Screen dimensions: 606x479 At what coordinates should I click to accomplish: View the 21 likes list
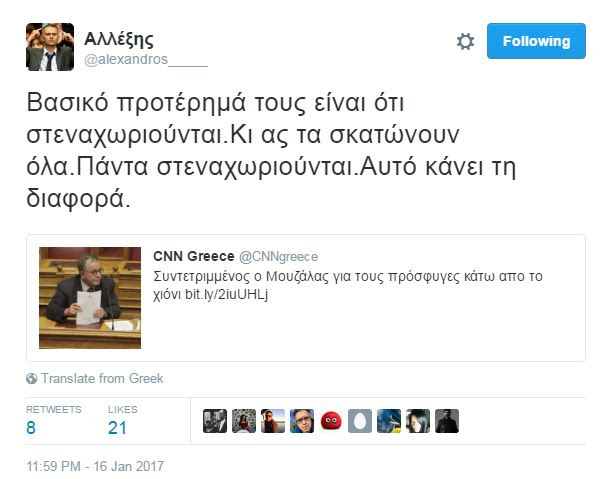(x=123, y=420)
